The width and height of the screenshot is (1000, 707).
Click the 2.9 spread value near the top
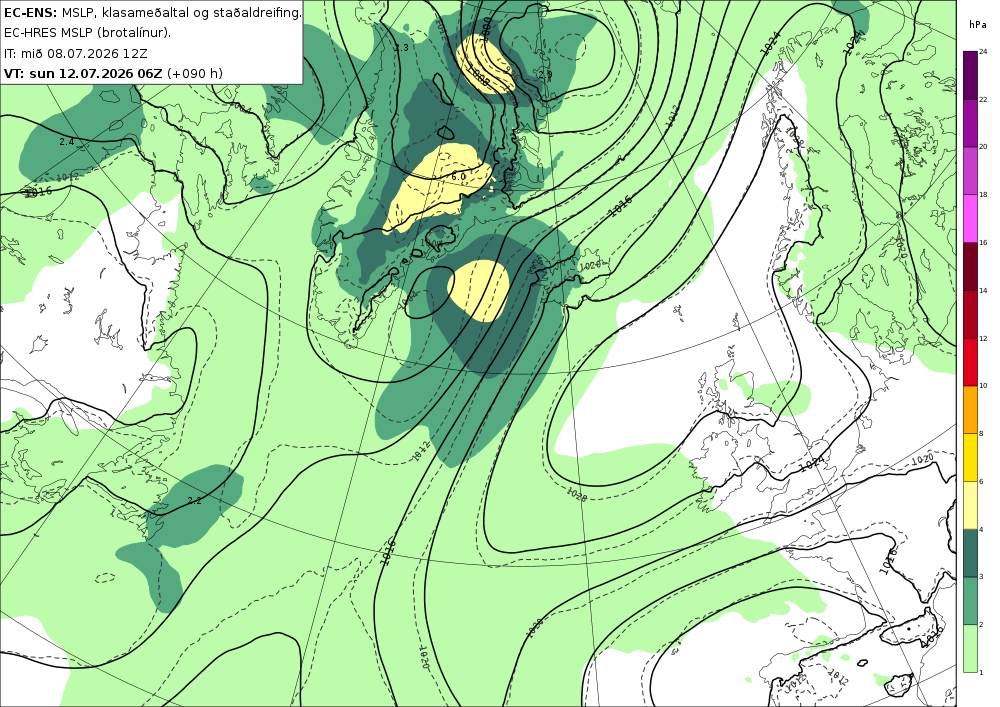pos(545,75)
